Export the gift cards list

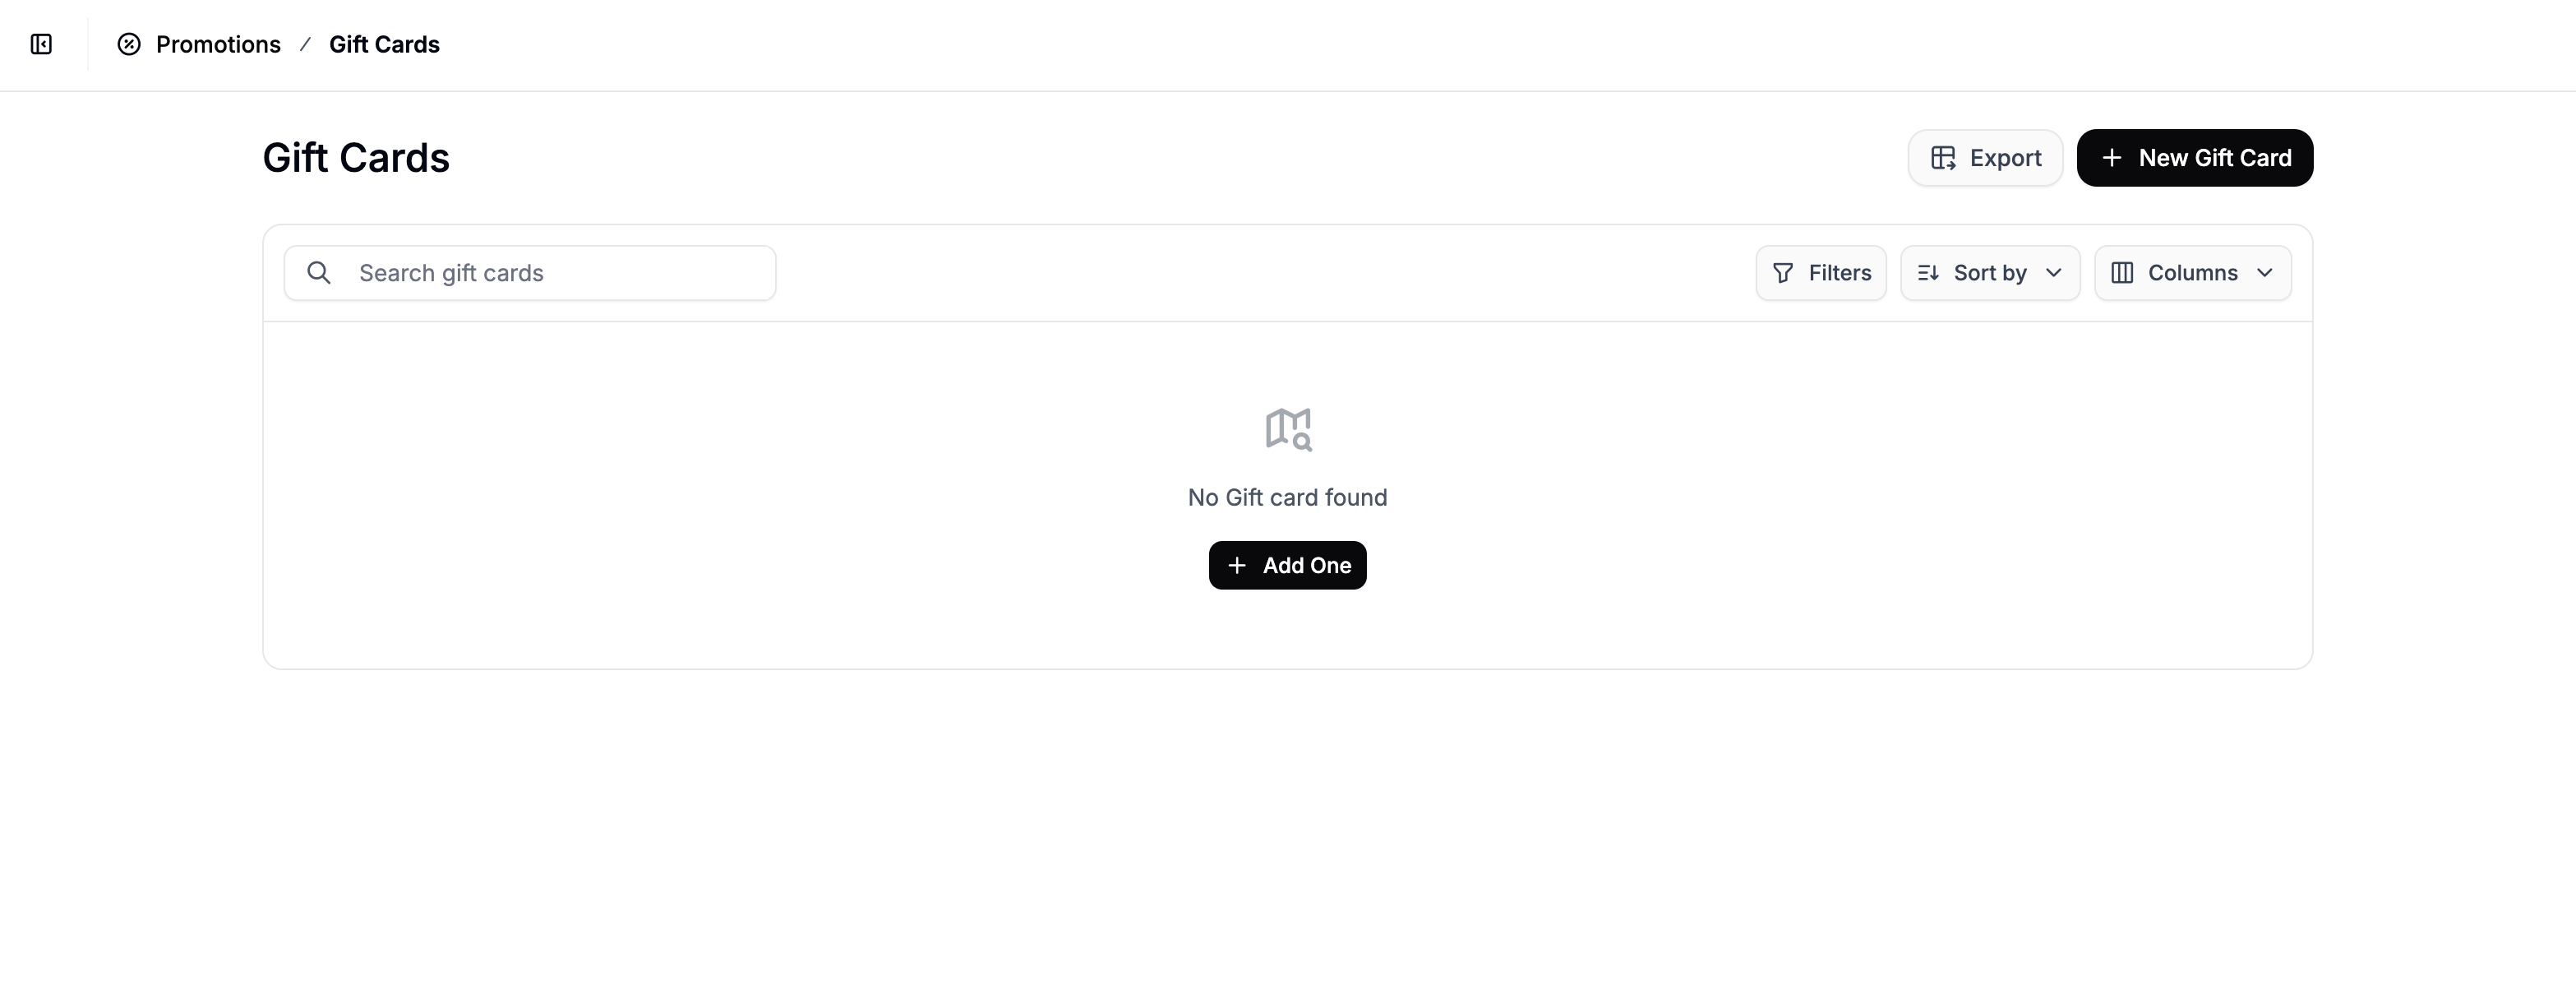pos(1985,158)
